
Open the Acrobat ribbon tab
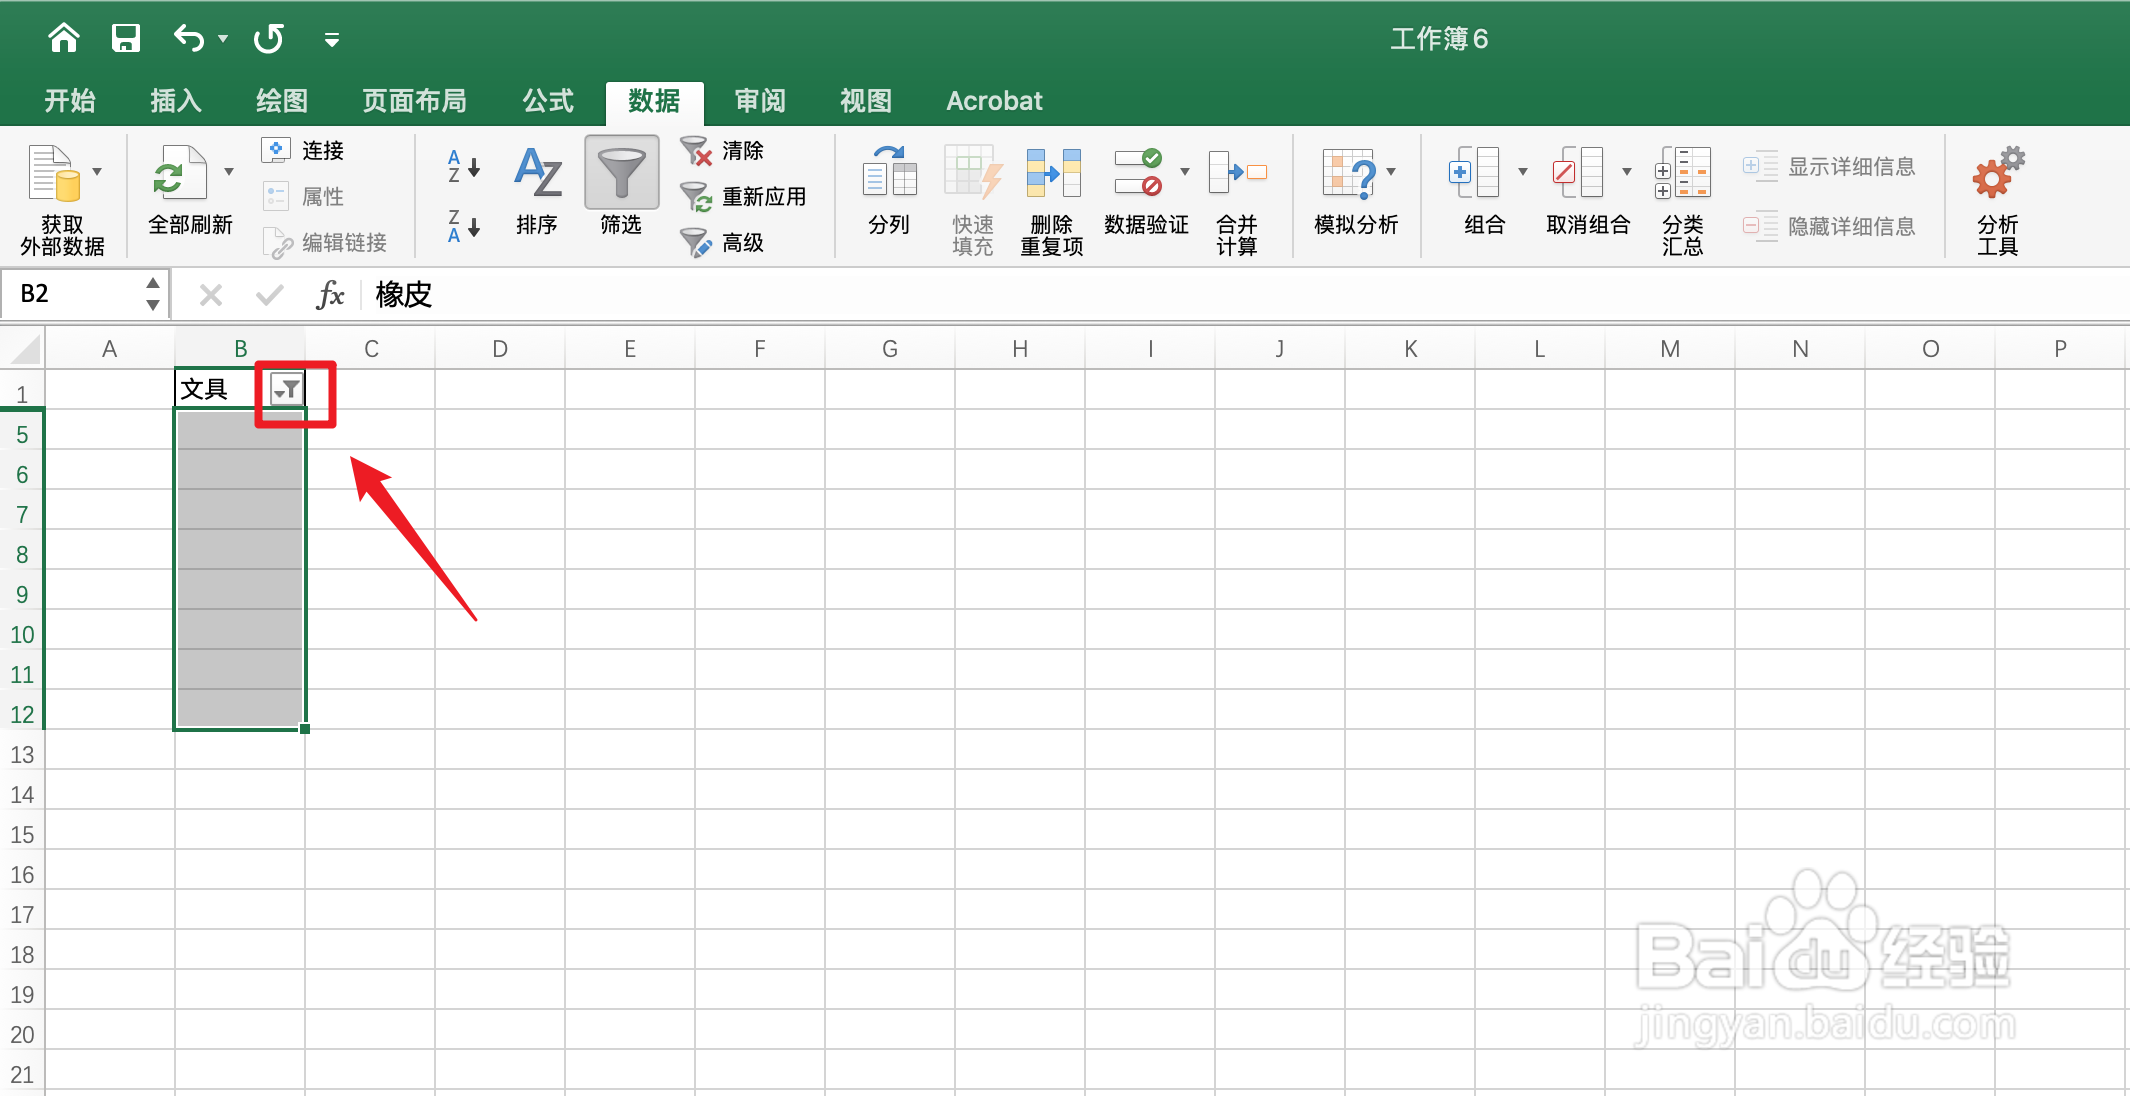pos(993,100)
